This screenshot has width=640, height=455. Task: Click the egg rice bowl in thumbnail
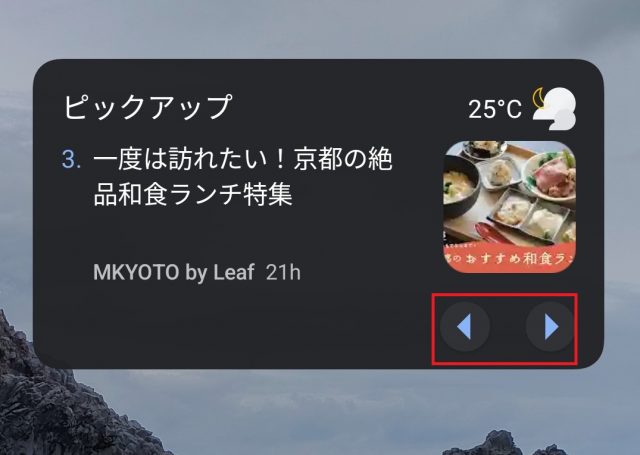[461, 188]
